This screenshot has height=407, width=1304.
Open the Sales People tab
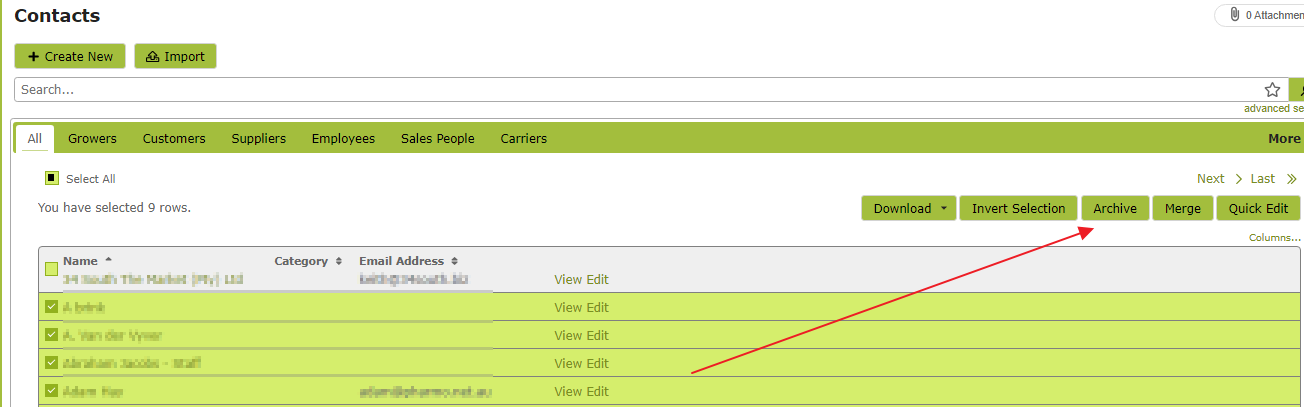[438, 139]
